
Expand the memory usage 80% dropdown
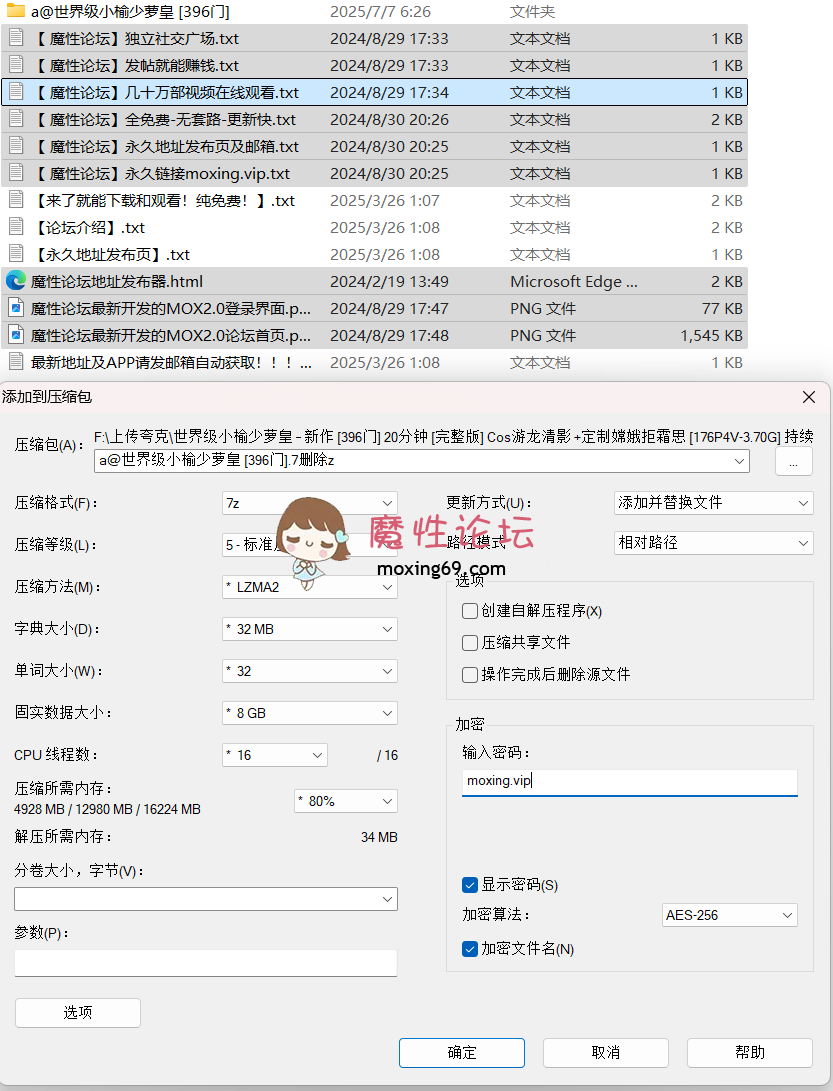[346, 802]
